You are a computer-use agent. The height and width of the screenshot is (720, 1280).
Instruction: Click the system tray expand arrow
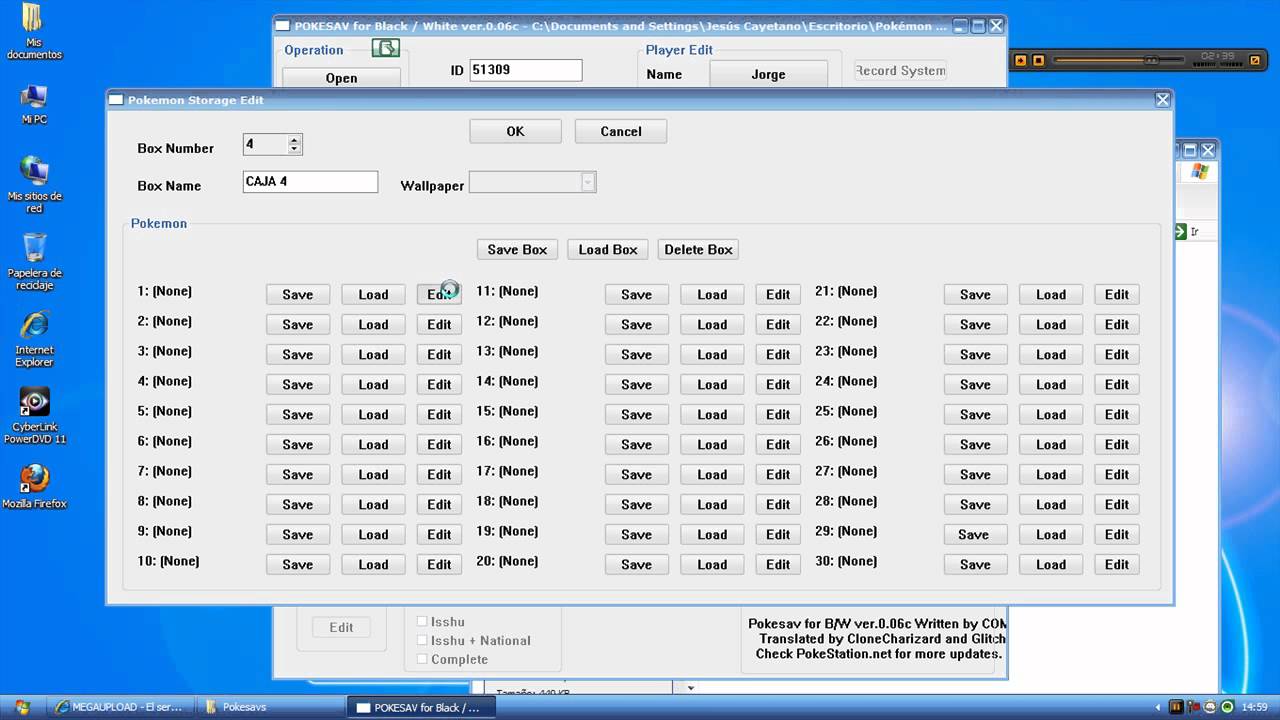pos(1158,707)
